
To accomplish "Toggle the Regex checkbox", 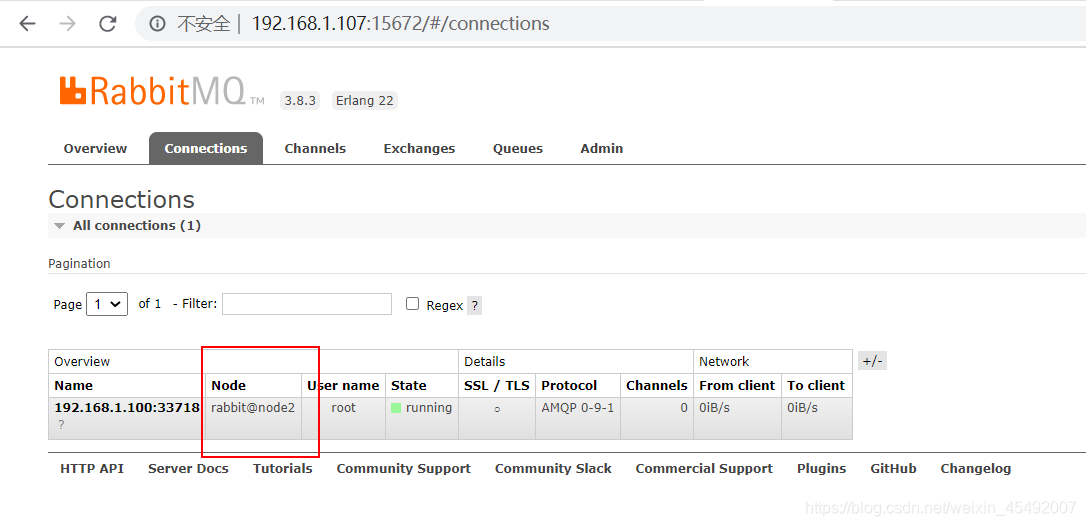I will click(413, 304).
